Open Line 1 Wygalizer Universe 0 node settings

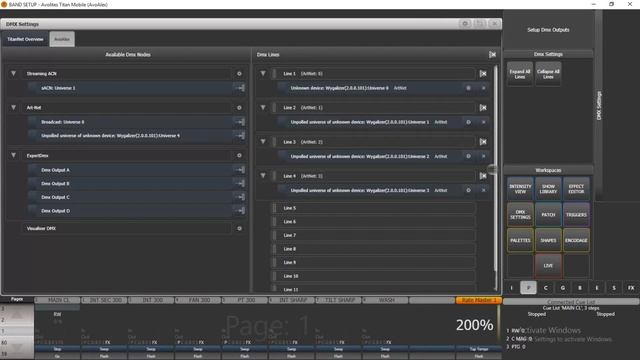[x=468, y=88]
